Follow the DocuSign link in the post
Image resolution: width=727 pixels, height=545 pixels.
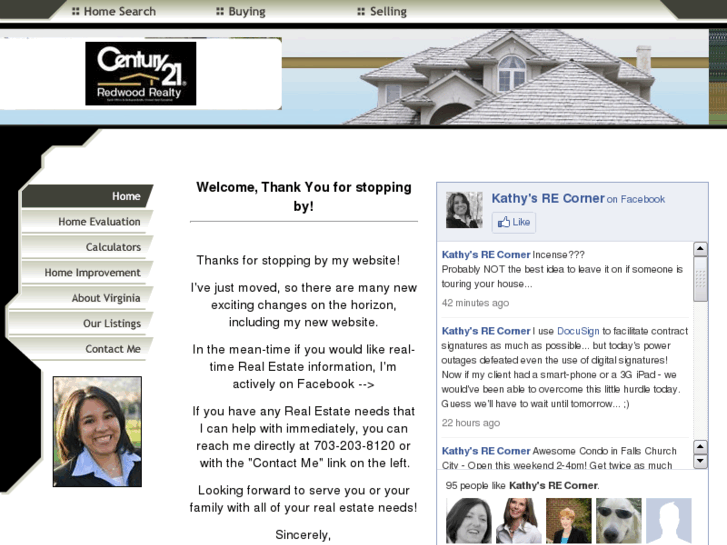click(578, 331)
